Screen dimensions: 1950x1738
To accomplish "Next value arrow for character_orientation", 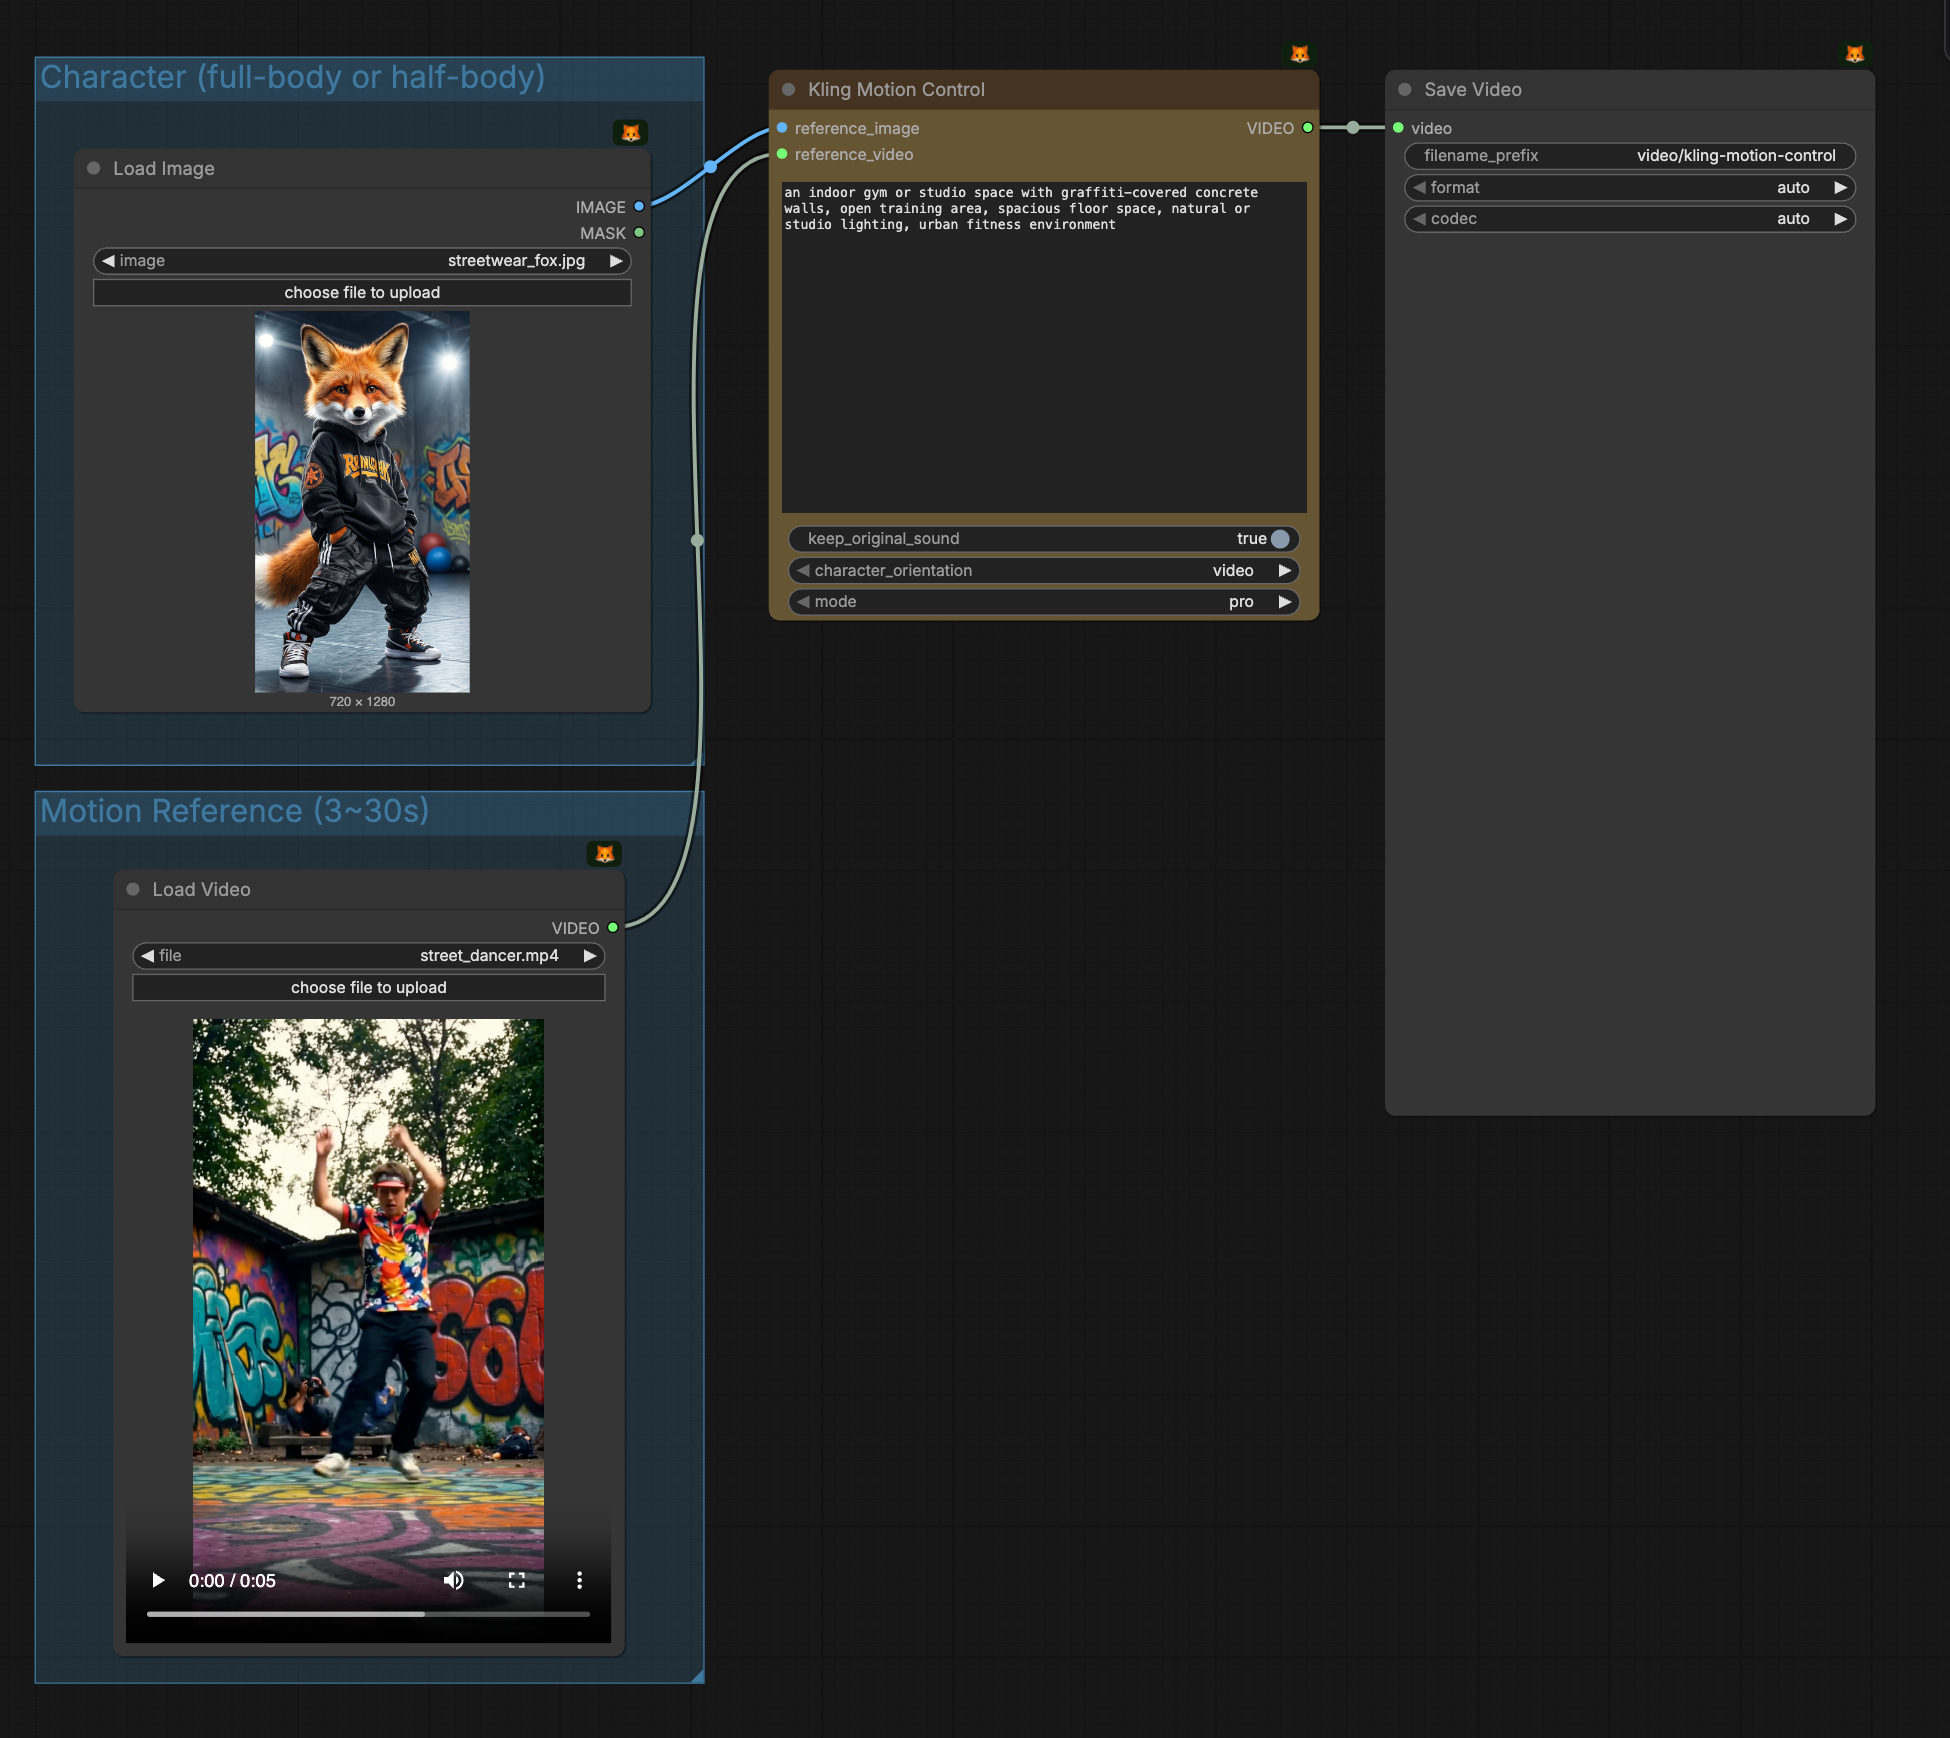I will click(x=1285, y=570).
